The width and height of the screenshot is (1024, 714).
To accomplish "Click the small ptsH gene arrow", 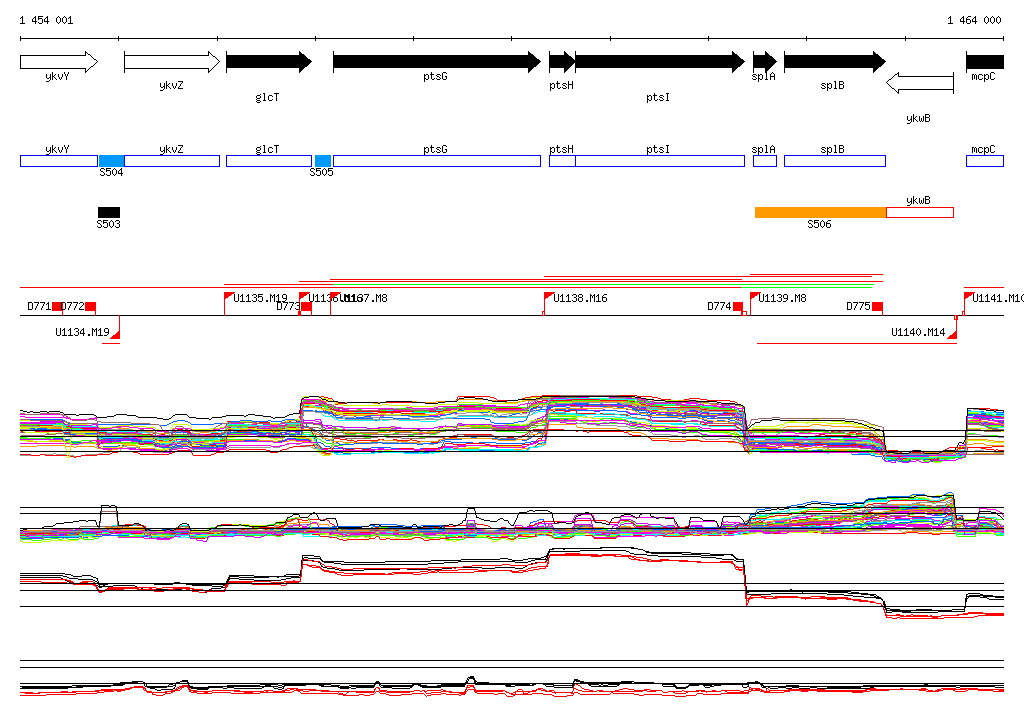I will pyautogui.click(x=562, y=62).
